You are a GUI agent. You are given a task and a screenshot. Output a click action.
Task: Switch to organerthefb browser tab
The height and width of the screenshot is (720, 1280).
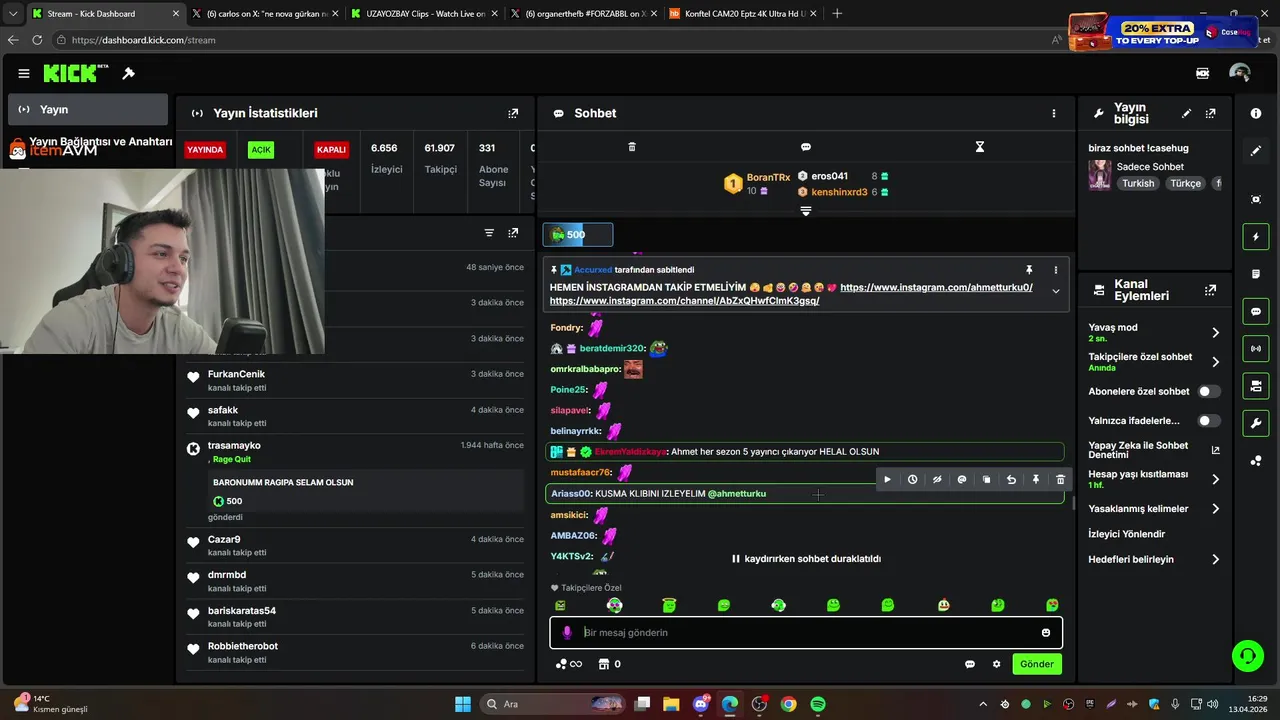click(x=584, y=14)
